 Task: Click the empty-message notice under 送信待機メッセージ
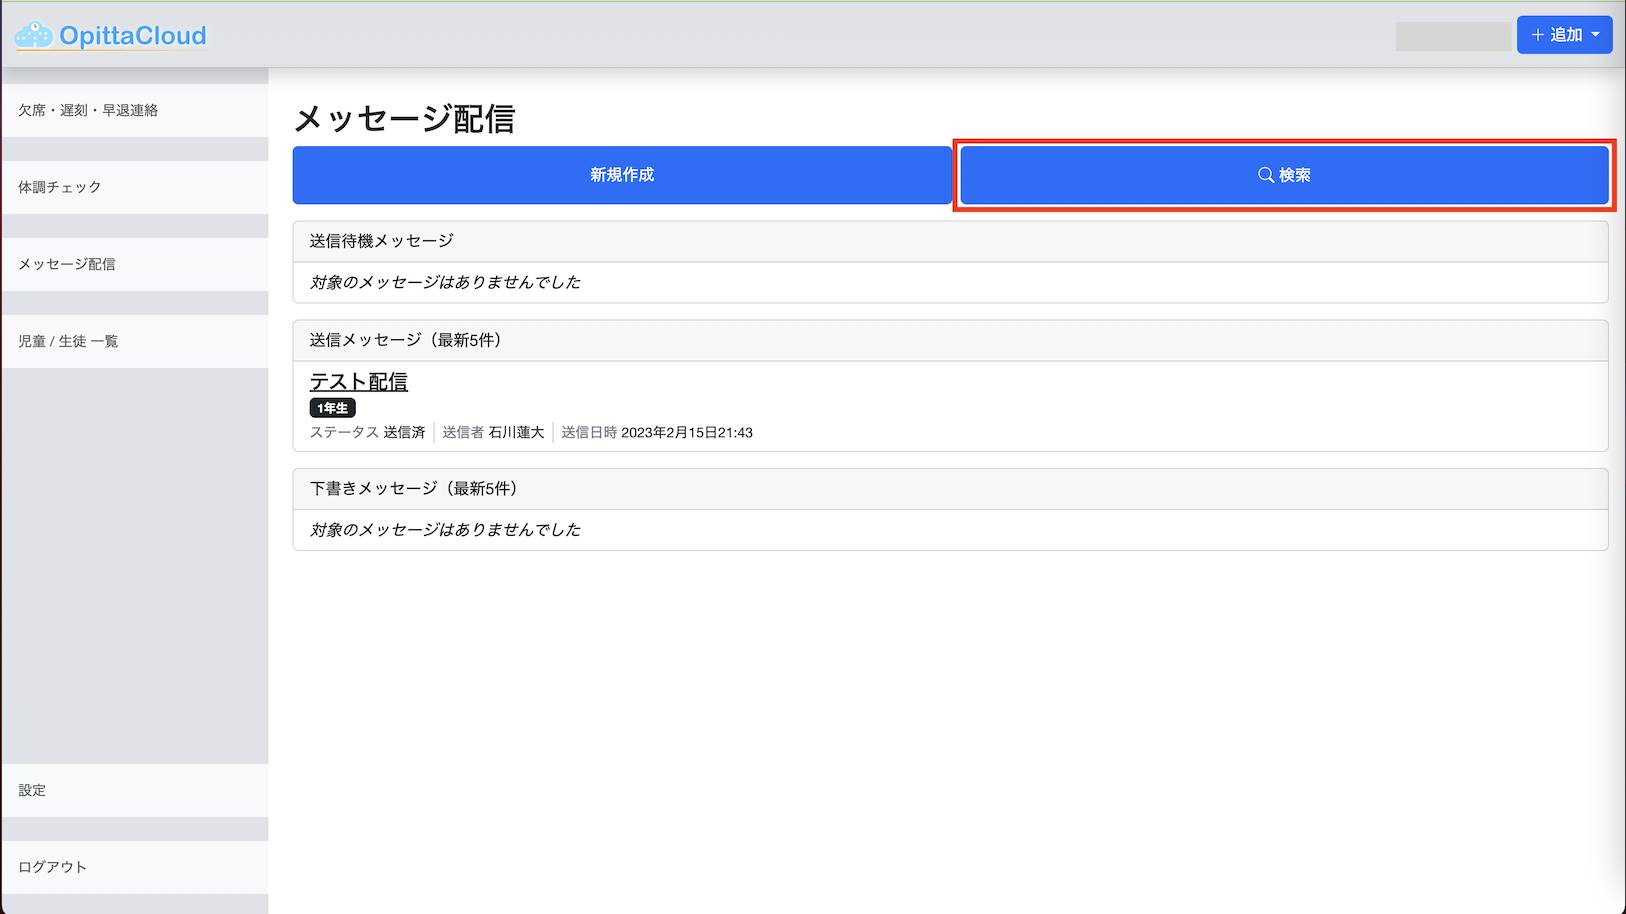445,282
